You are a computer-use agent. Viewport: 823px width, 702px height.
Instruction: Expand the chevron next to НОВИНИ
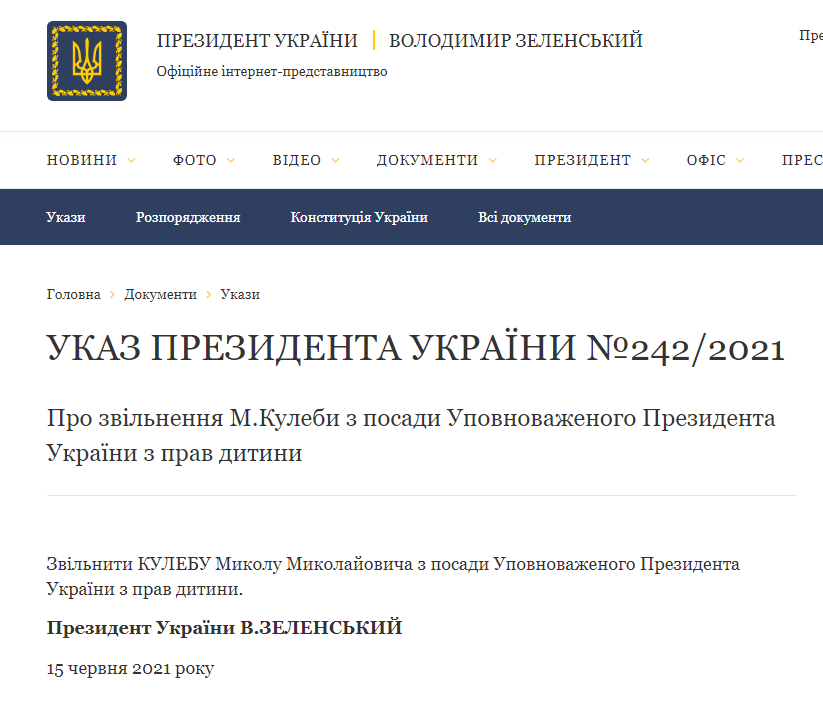click(x=131, y=160)
